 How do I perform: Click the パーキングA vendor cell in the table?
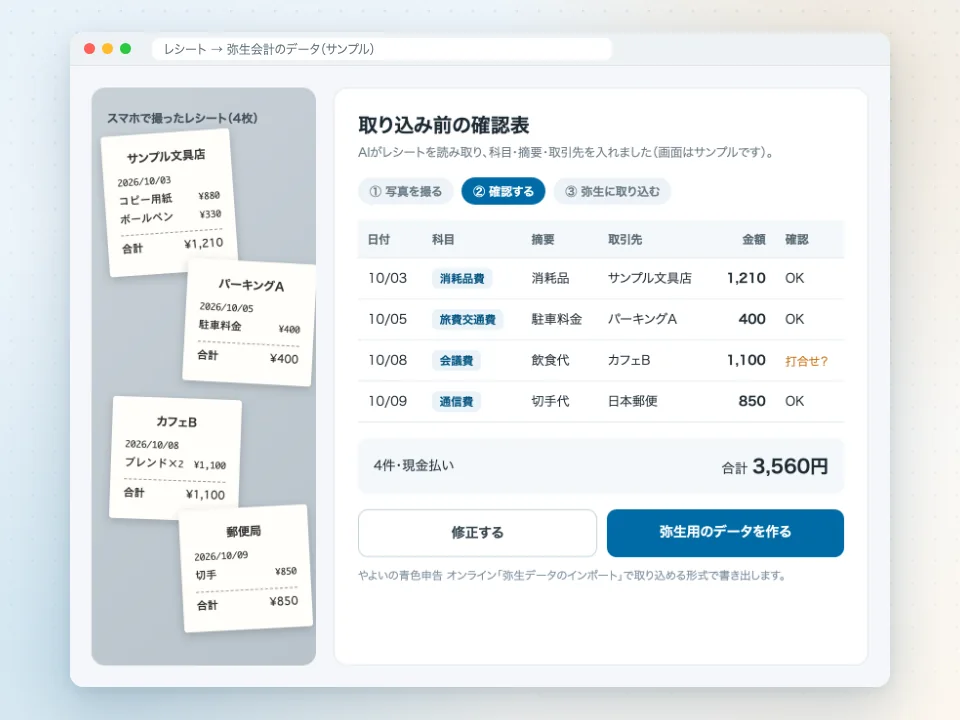[642, 319]
